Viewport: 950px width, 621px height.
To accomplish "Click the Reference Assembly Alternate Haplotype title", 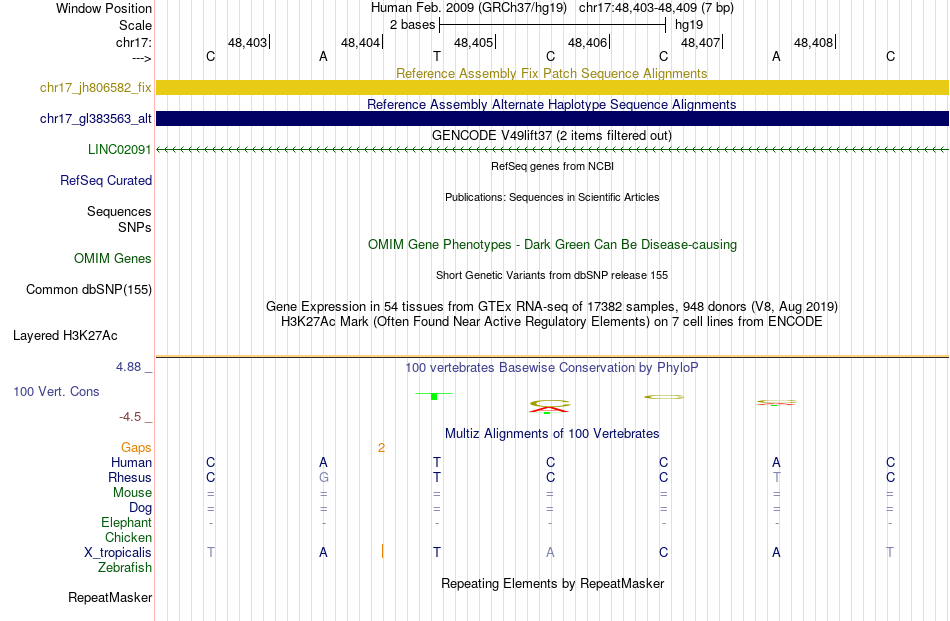I will coord(552,104).
